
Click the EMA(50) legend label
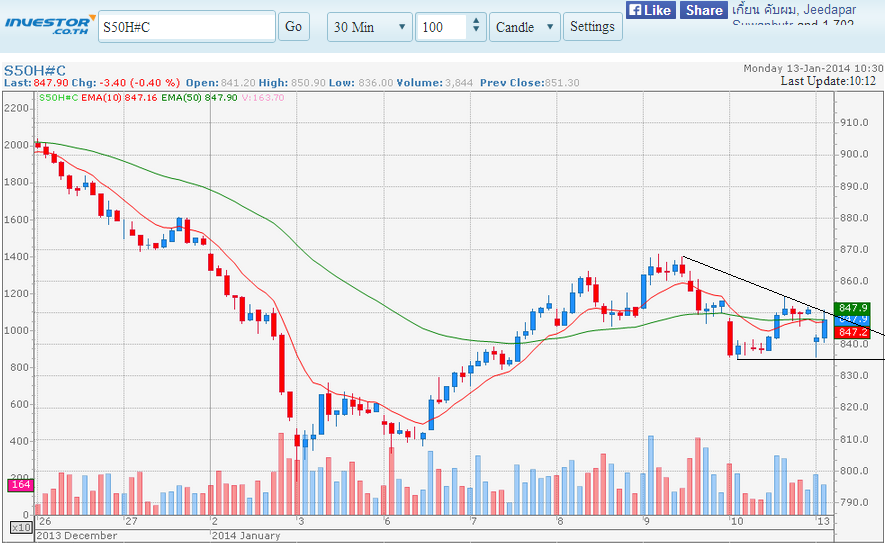click(x=199, y=97)
